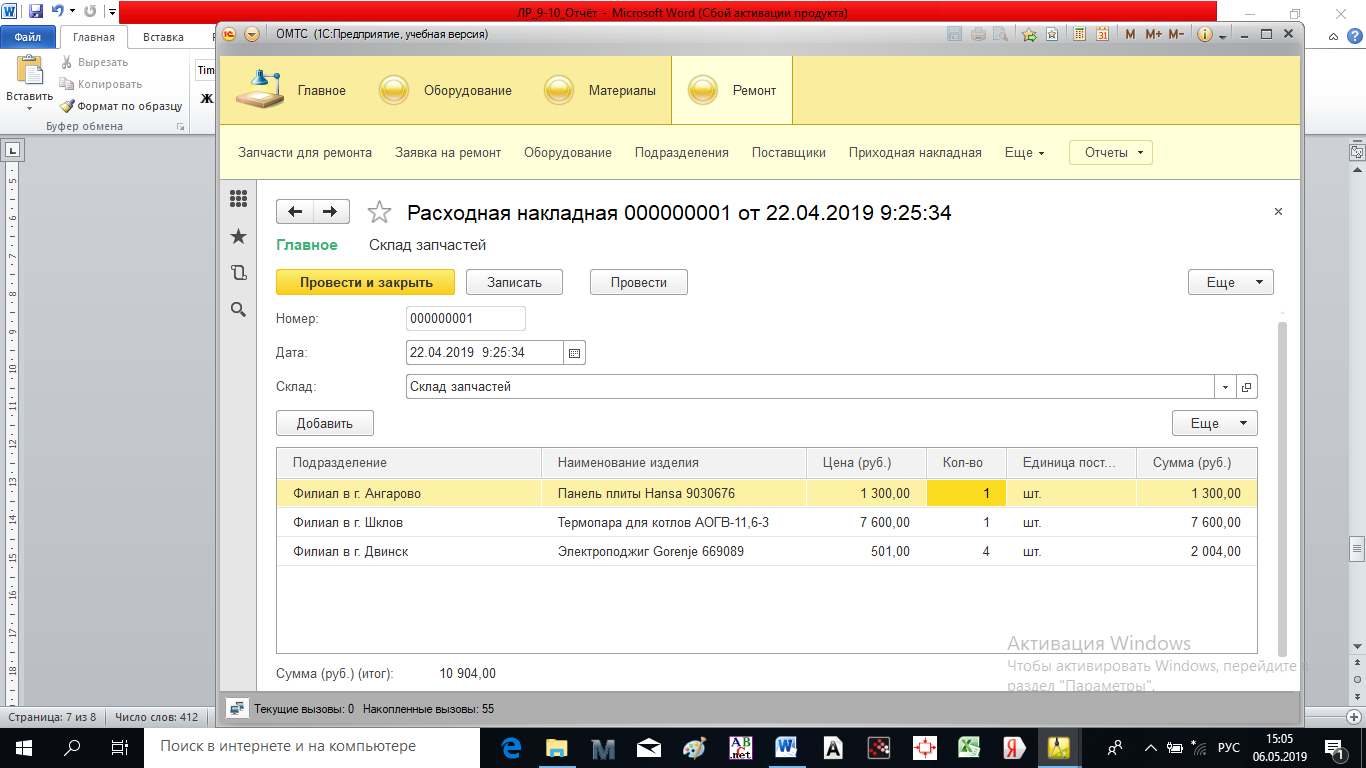This screenshot has width=1366, height=768.
Task: Open Word's Файл tab
Action: [x=27, y=37]
